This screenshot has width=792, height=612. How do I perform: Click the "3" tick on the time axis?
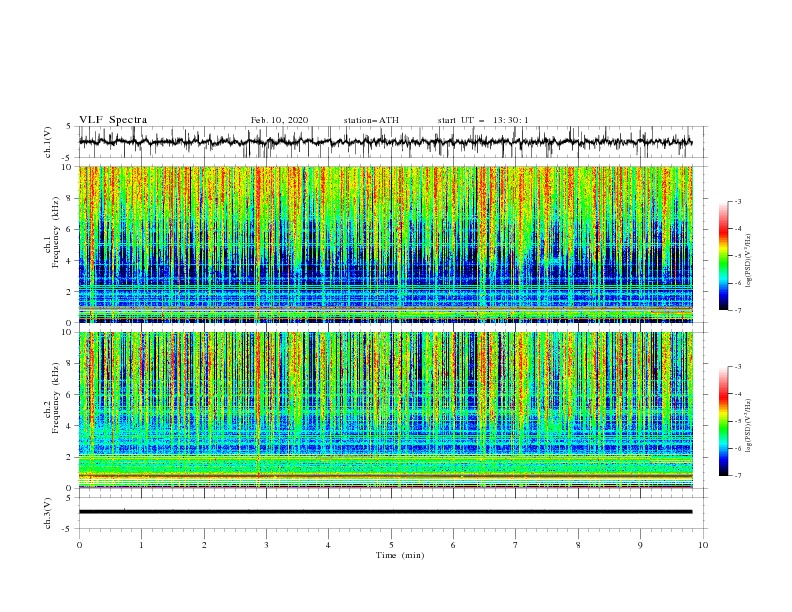(x=266, y=545)
